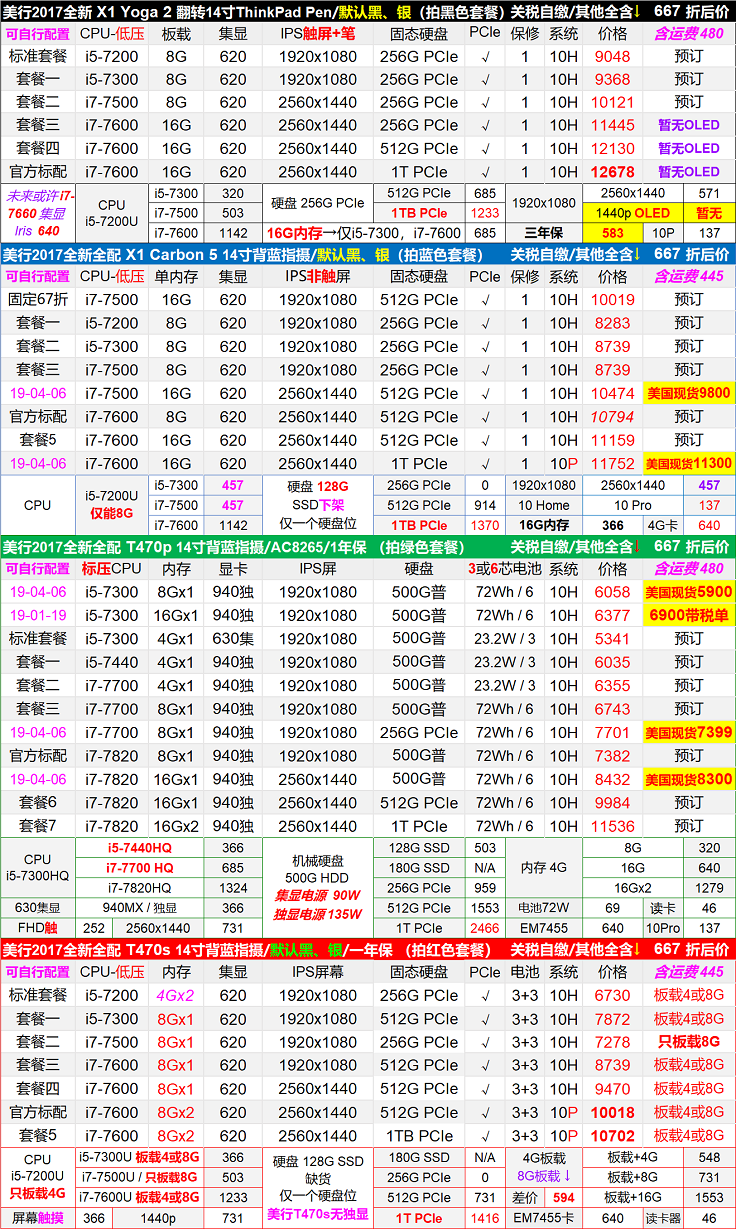Click the T470p section title bar
Viewport: 736px width, 1229px height.
(368, 546)
